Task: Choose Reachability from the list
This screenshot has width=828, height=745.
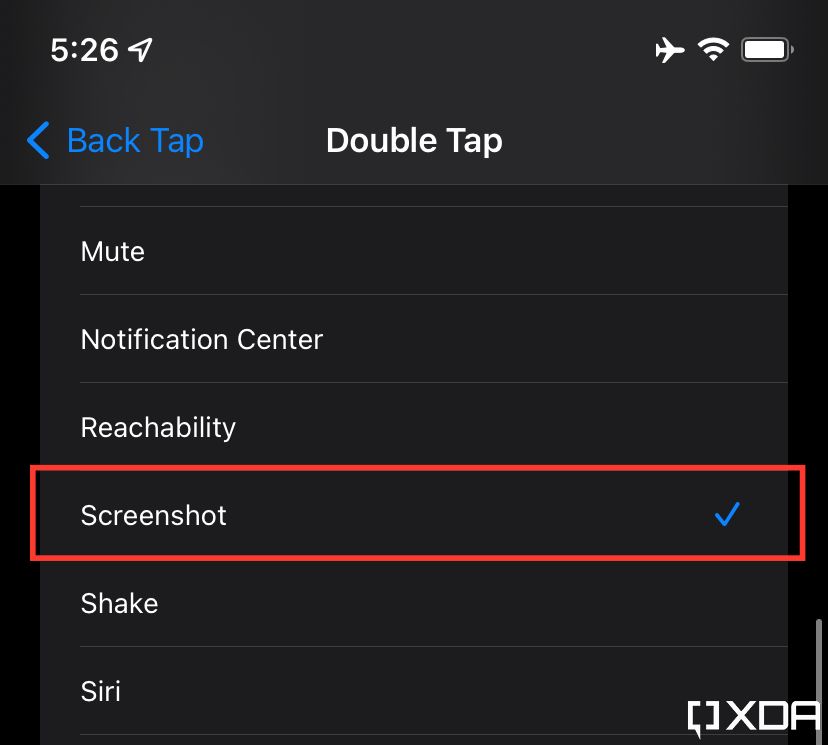Action: click(x=158, y=427)
